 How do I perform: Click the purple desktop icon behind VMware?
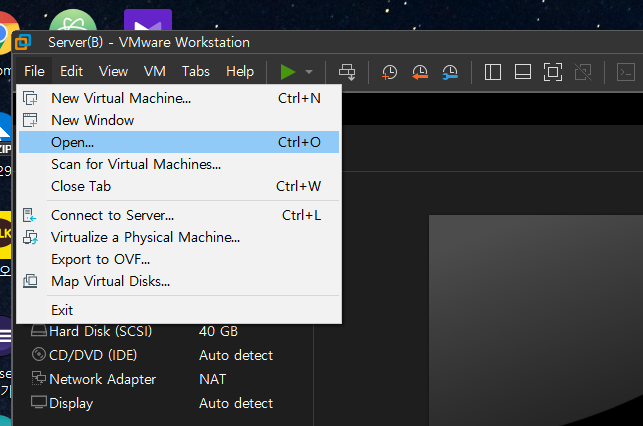[x=148, y=20]
